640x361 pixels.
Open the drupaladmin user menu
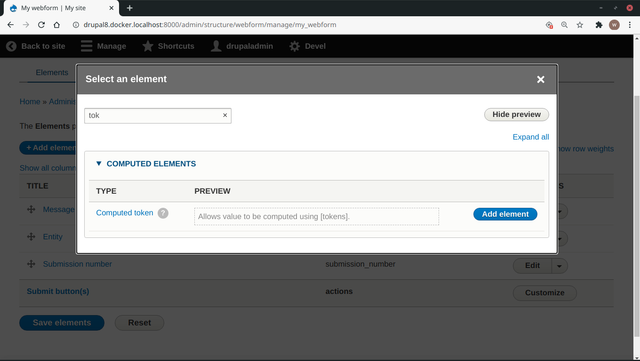[242, 46]
